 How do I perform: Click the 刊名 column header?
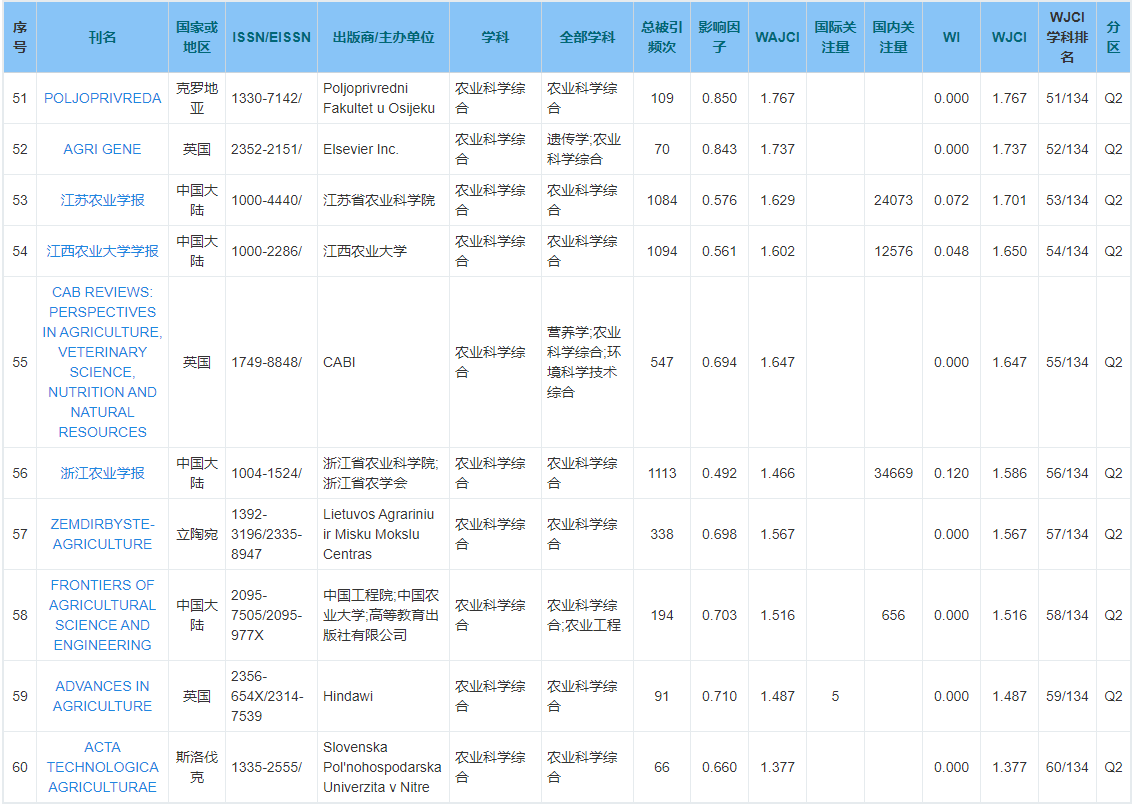point(103,37)
